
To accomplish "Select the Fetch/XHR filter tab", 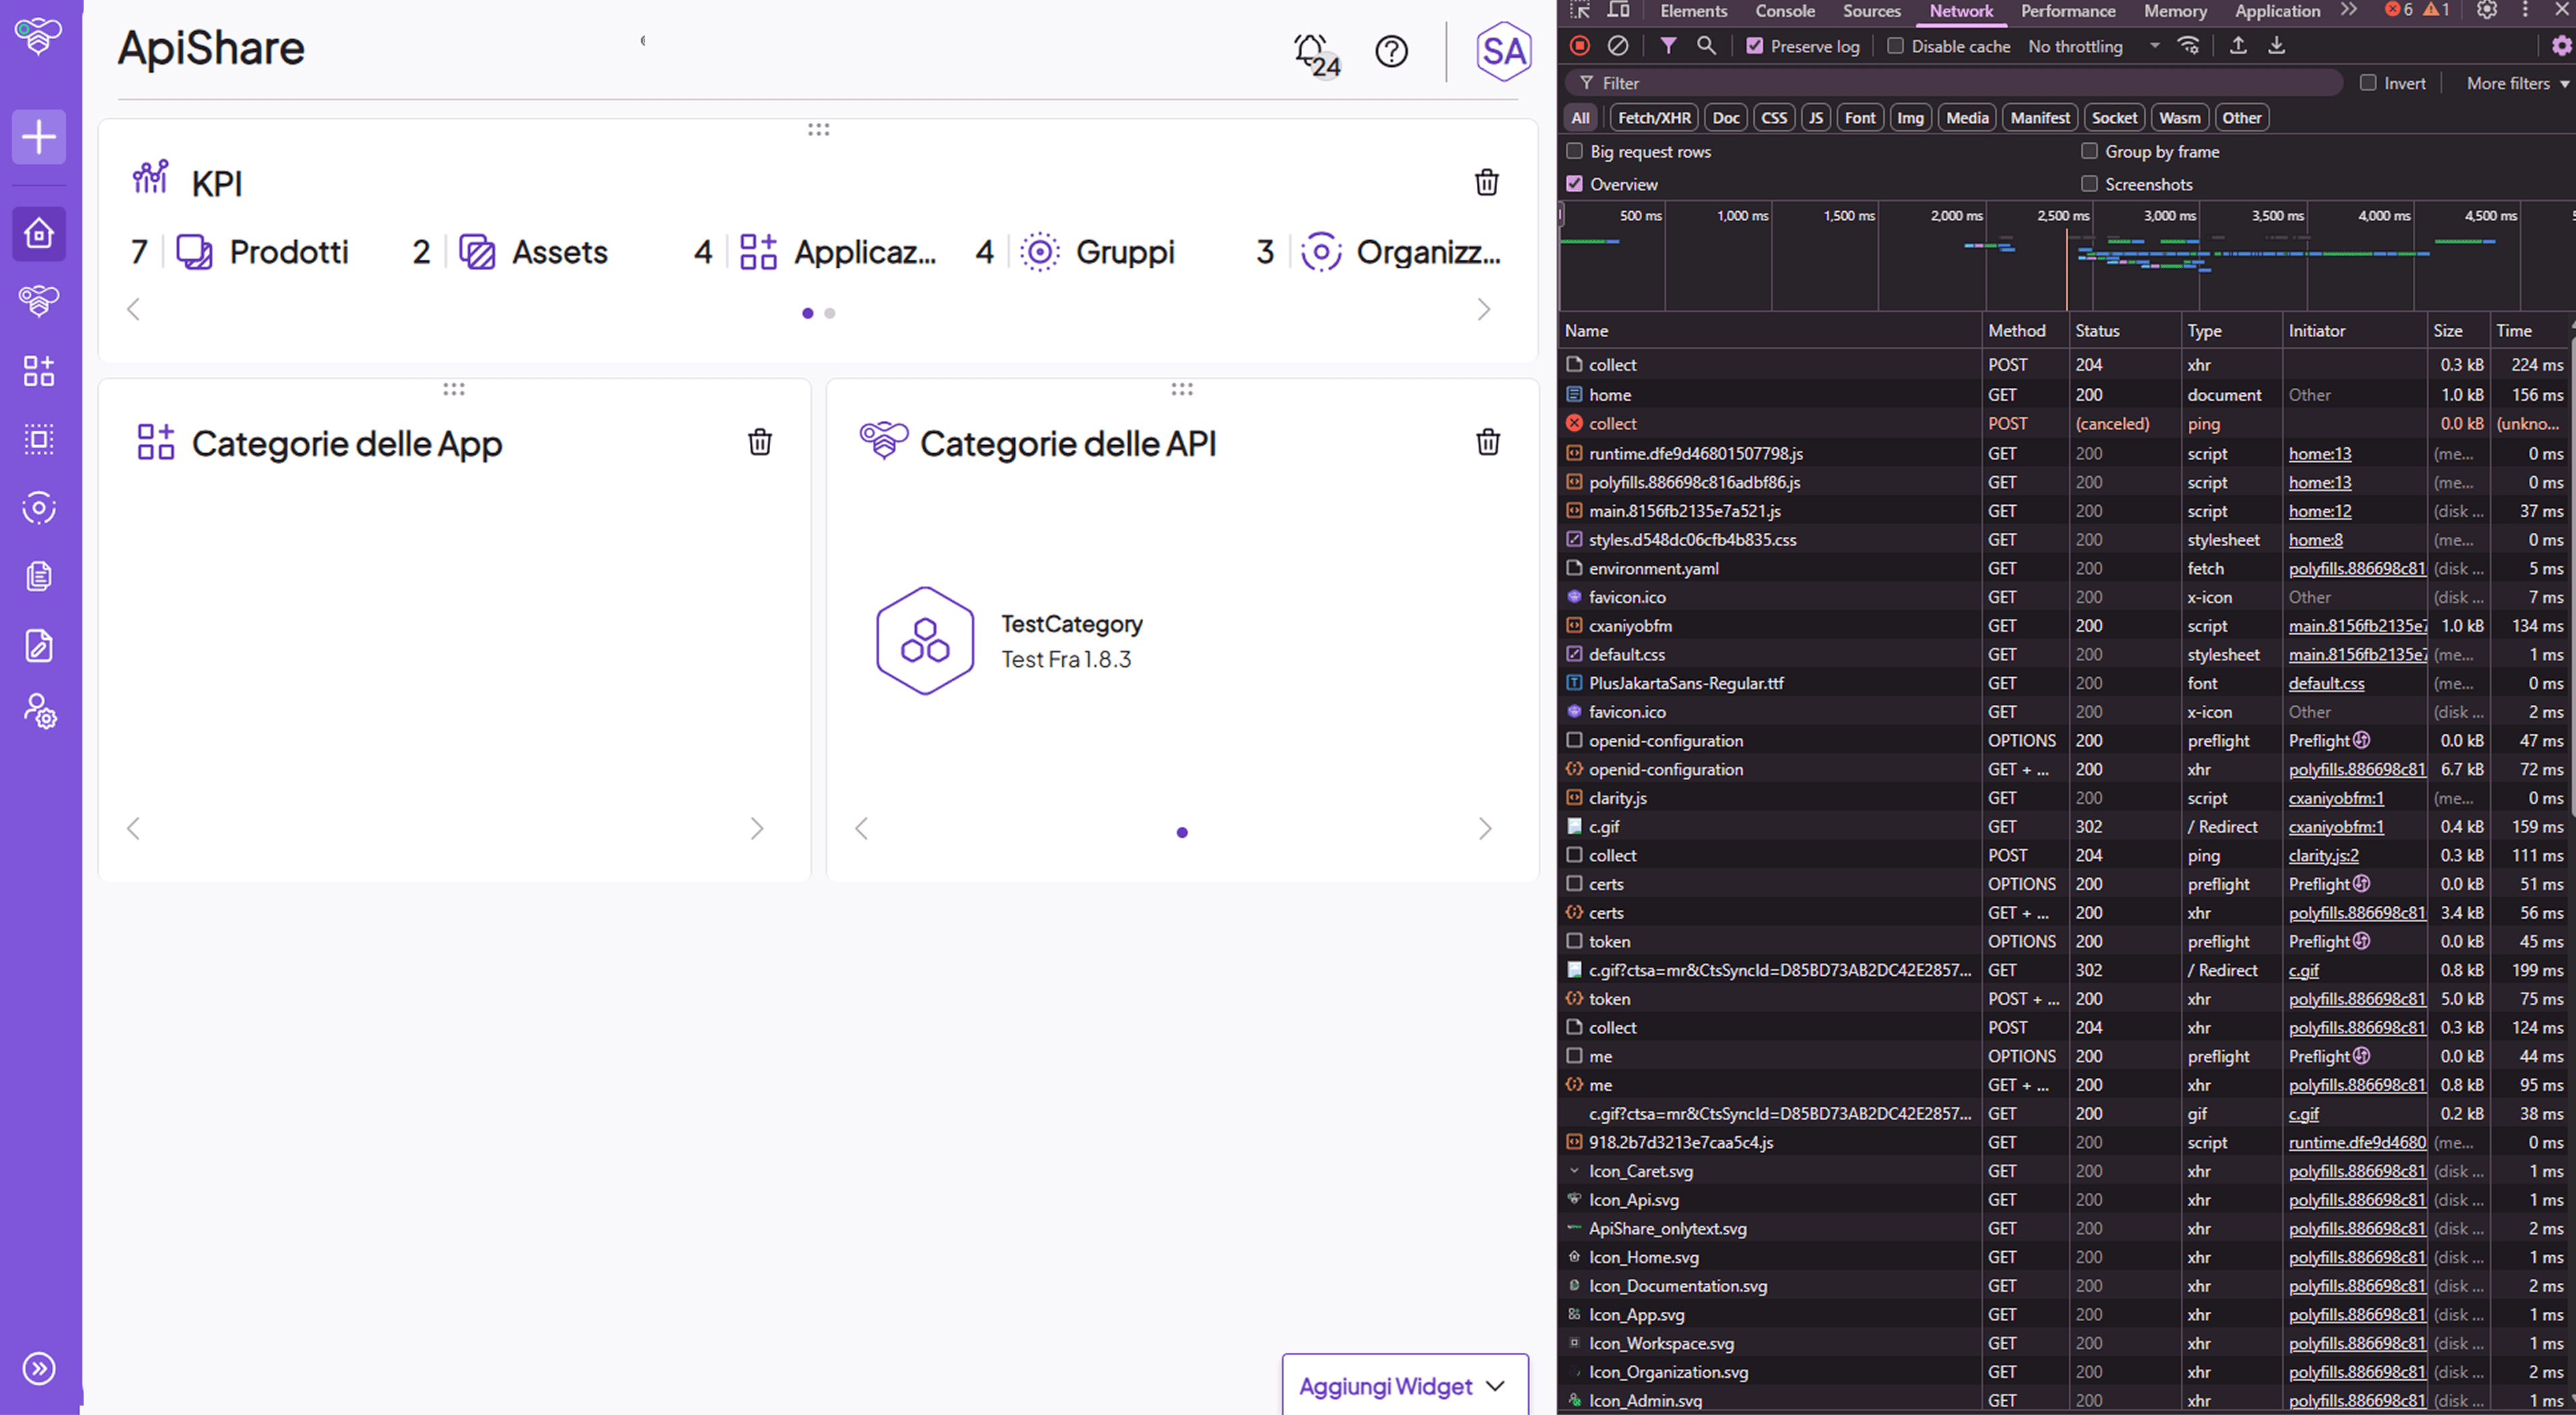I will [1653, 118].
